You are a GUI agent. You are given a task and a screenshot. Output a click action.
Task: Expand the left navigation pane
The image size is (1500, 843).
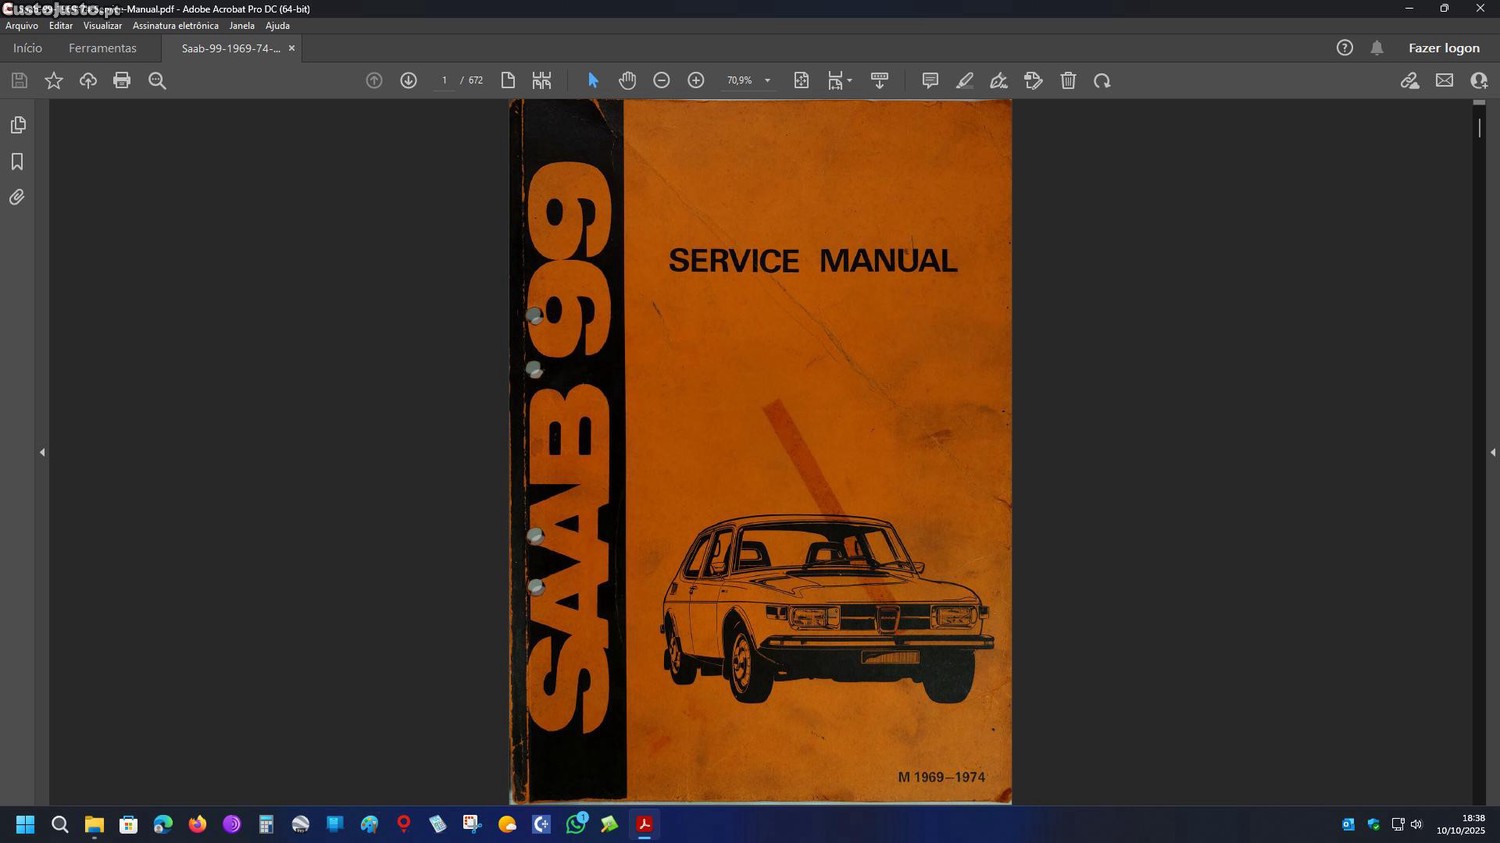[42, 453]
